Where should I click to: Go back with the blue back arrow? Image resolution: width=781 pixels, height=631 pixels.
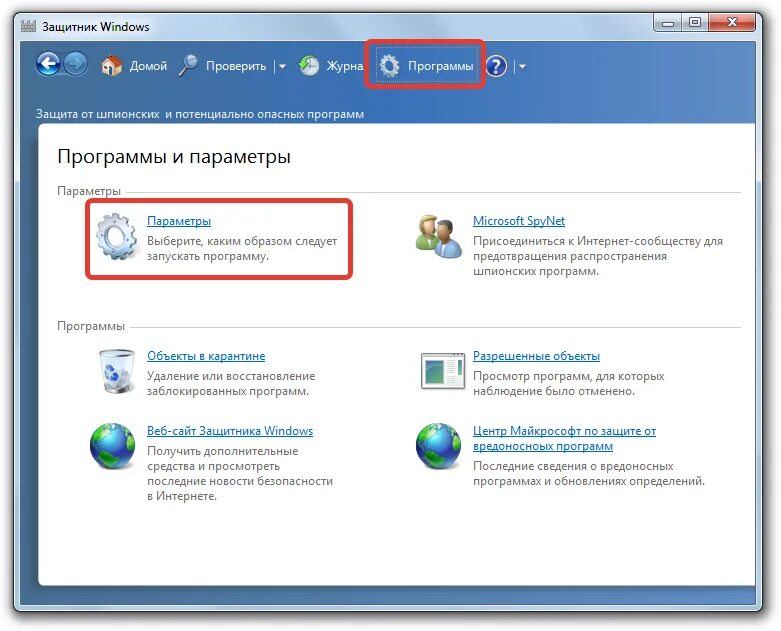[48, 64]
